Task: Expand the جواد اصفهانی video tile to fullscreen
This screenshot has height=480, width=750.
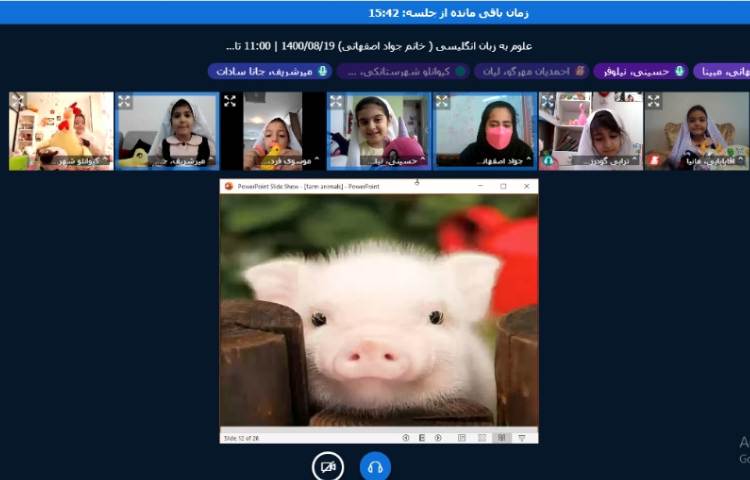Action: coord(442,101)
